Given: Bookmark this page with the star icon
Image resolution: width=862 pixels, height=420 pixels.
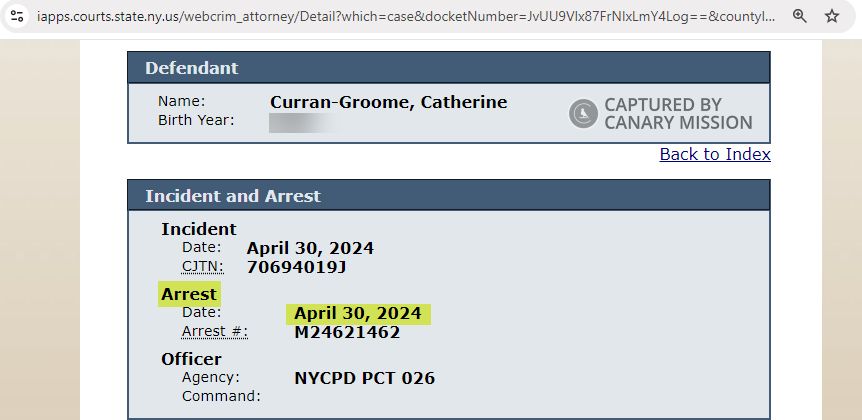Looking at the screenshot, I should [831, 16].
